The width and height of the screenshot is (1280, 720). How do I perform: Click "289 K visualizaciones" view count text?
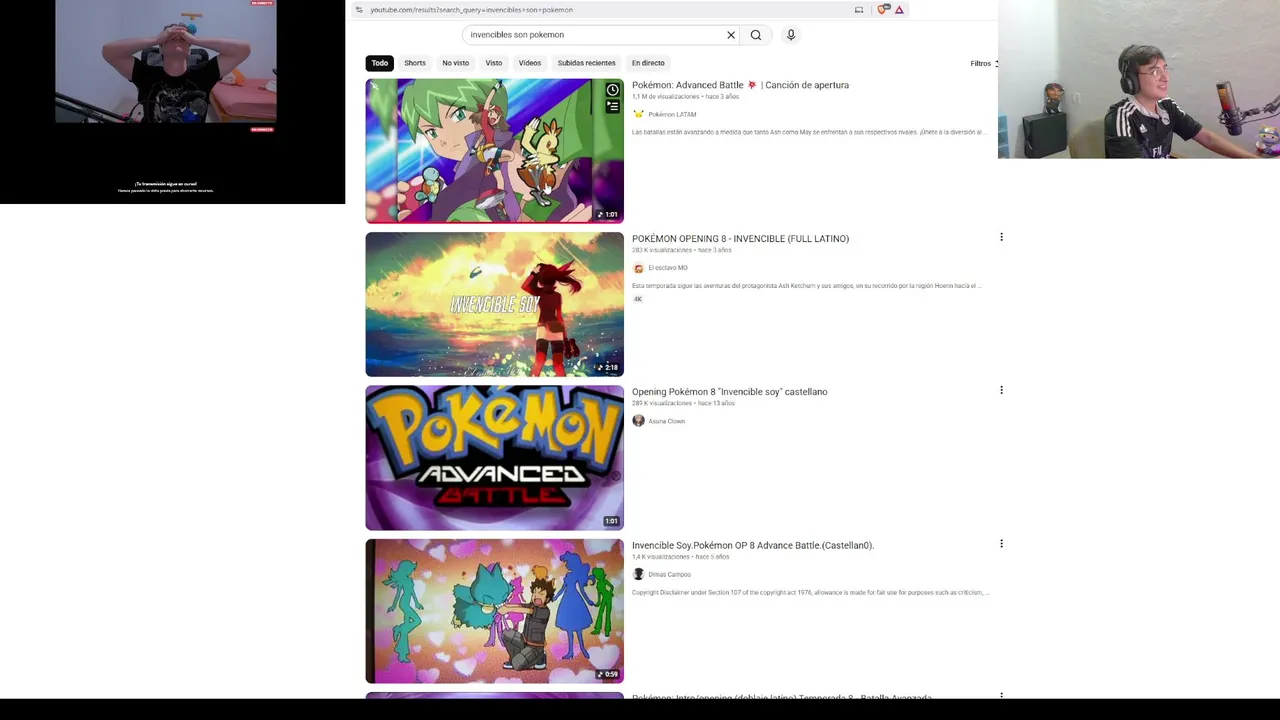pos(662,404)
